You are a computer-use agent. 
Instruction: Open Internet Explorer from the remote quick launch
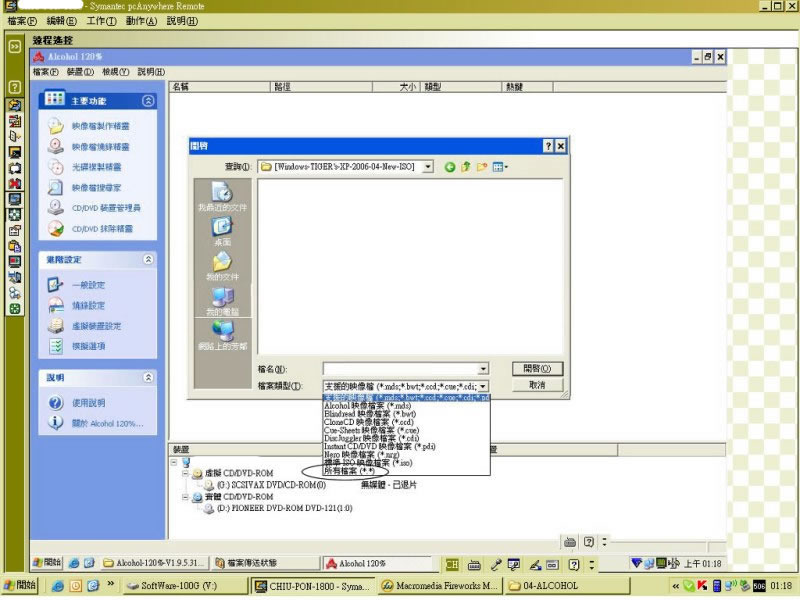coord(73,563)
